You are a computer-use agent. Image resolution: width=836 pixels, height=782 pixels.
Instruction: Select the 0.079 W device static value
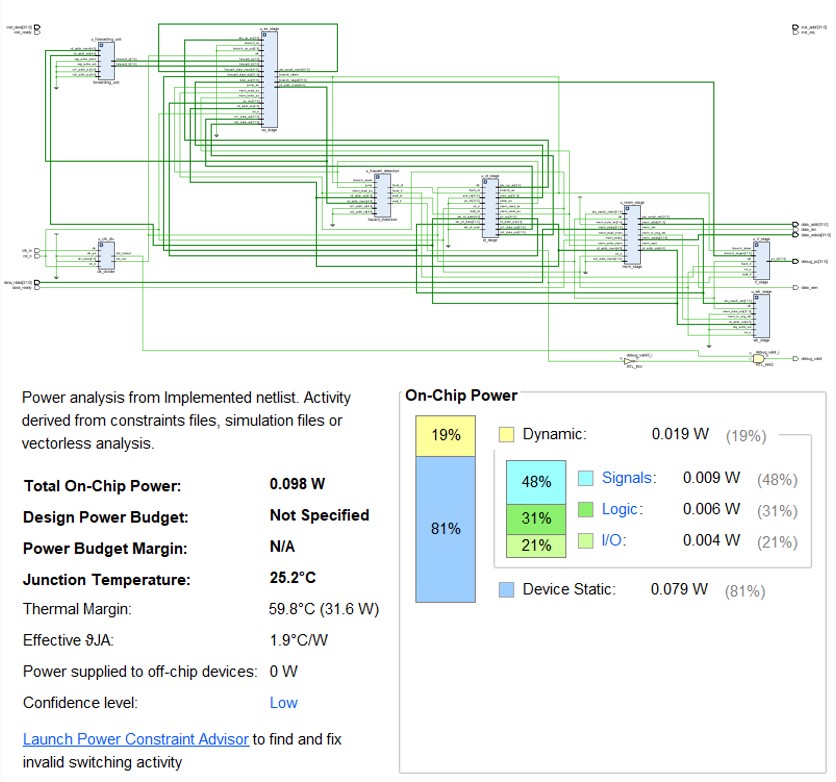point(679,589)
